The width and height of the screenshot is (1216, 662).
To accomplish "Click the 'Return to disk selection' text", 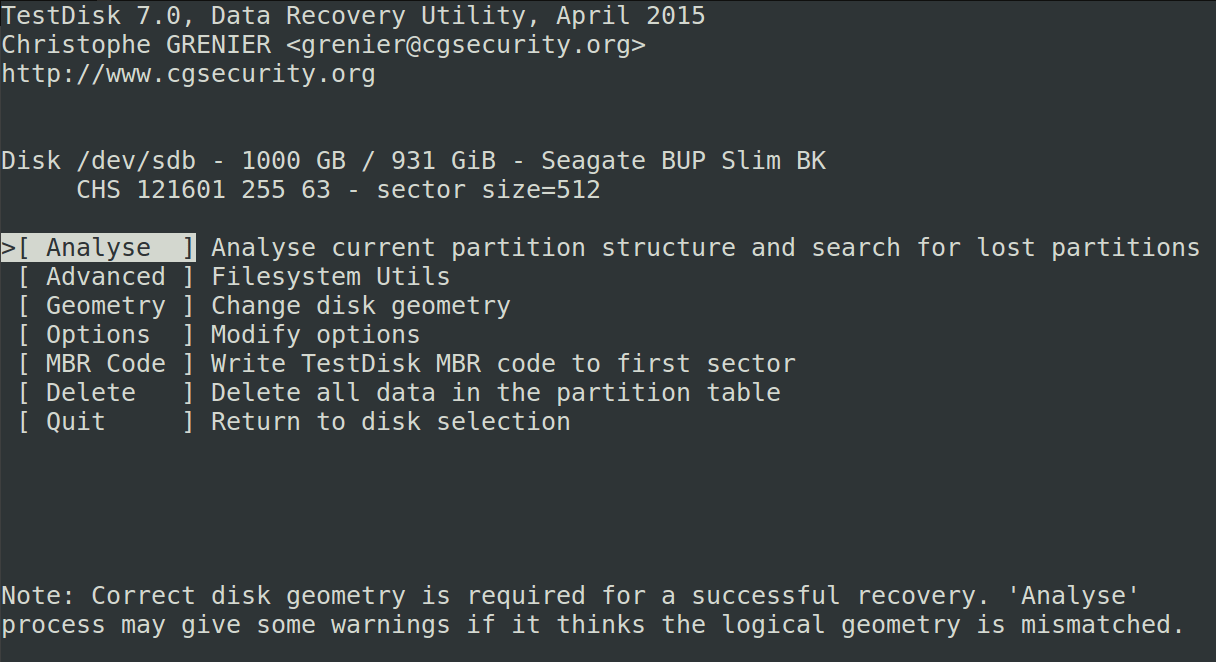I will pyautogui.click(x=390, y=422).
